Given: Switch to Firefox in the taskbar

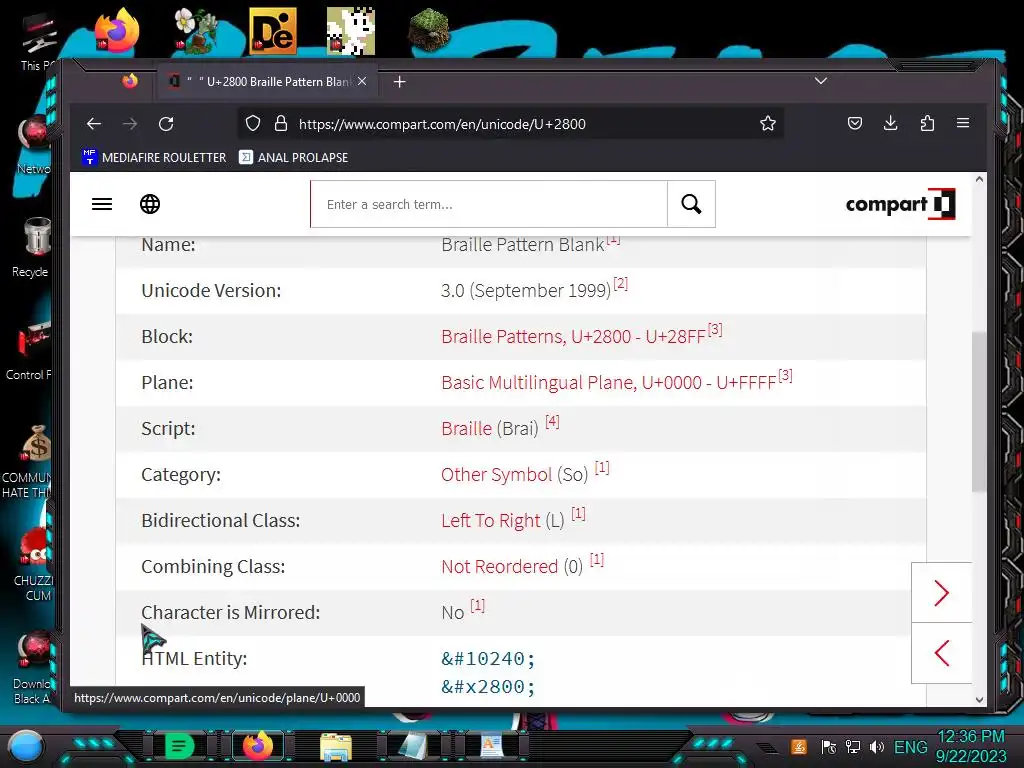Looking at the screenshot, I should [258, 746].
